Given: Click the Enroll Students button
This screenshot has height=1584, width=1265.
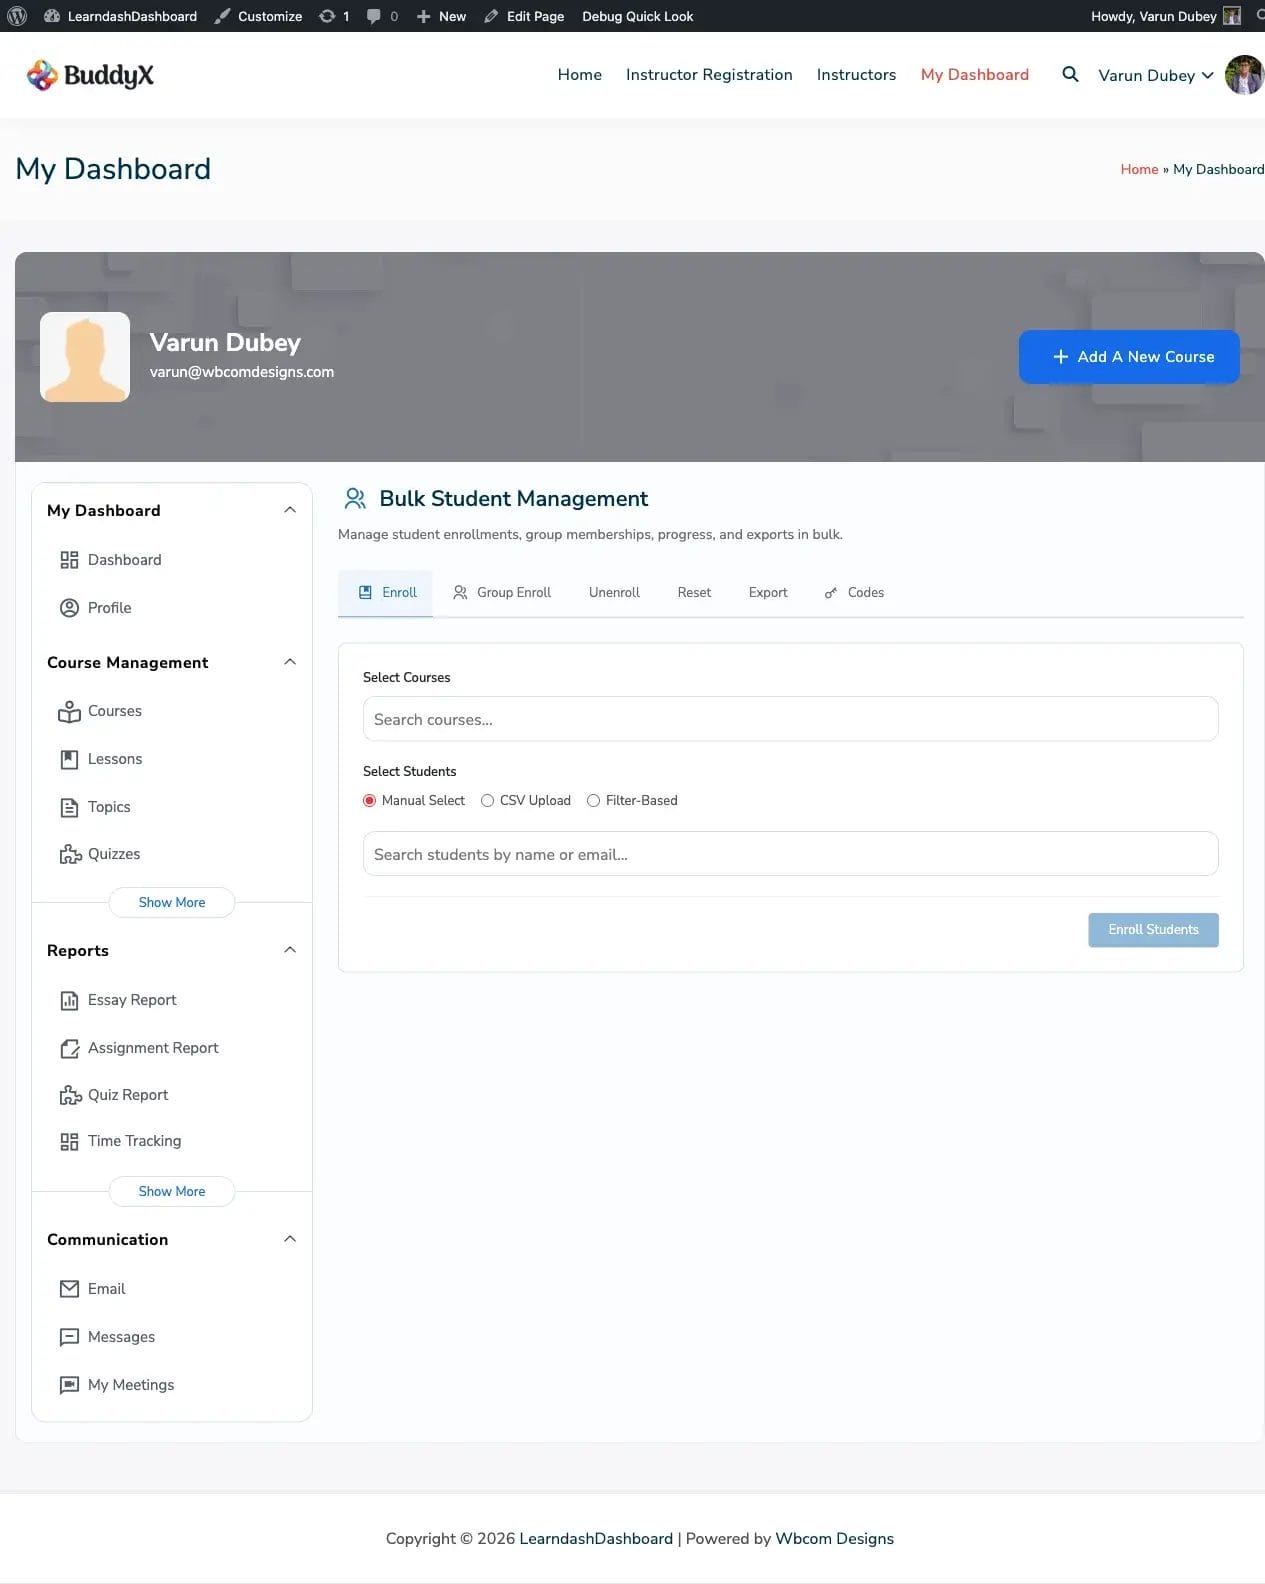Looking at the screenshot, I should [1153, 930].
